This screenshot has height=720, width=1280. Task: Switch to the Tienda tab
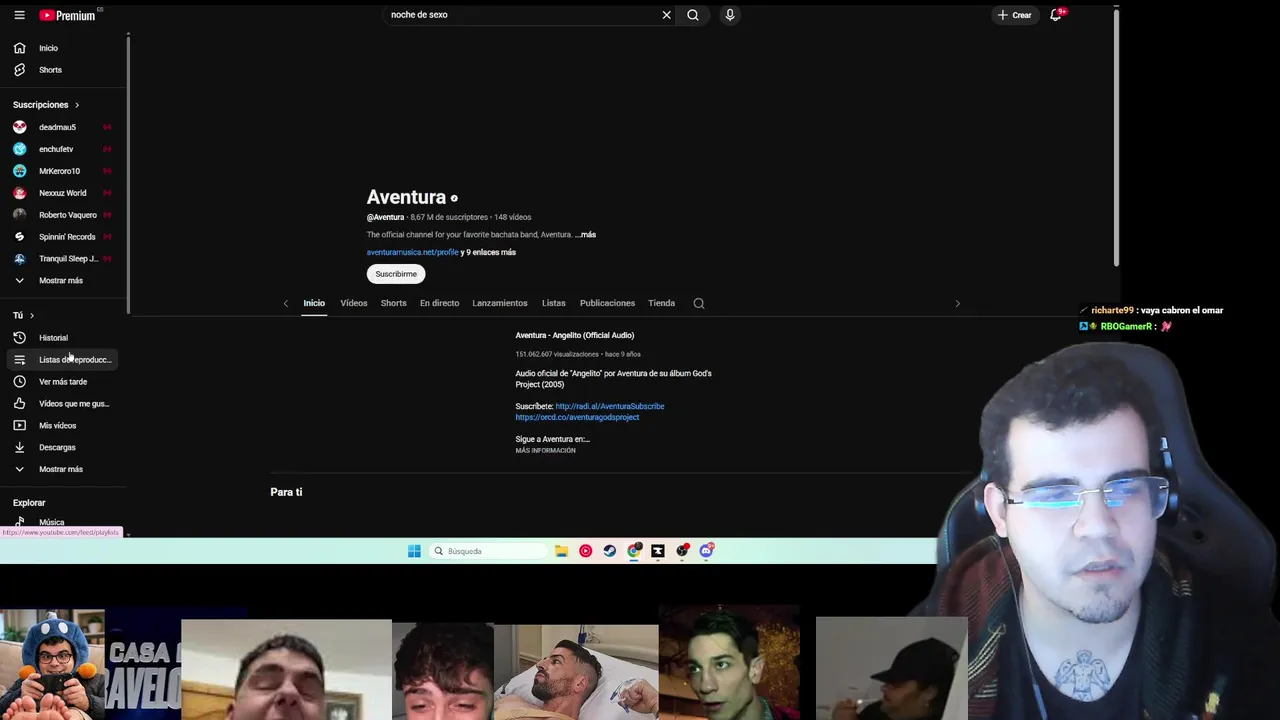pos(661,303)
